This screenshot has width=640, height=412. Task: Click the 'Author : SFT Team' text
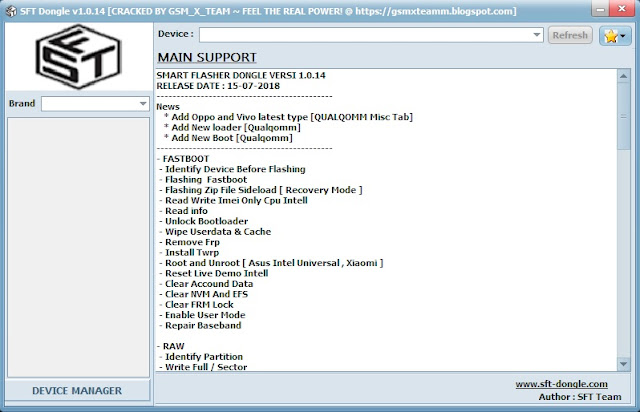click(x=580, y=397)
